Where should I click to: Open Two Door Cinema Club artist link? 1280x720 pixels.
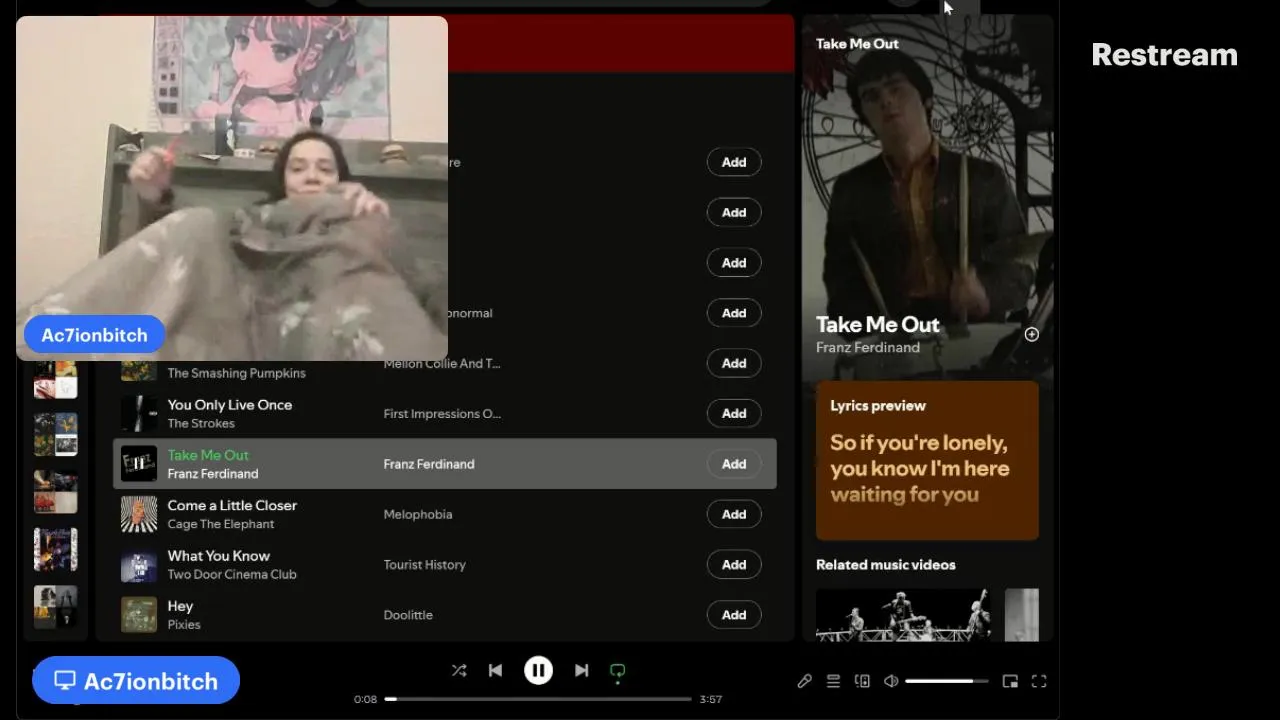pos(232,574)
